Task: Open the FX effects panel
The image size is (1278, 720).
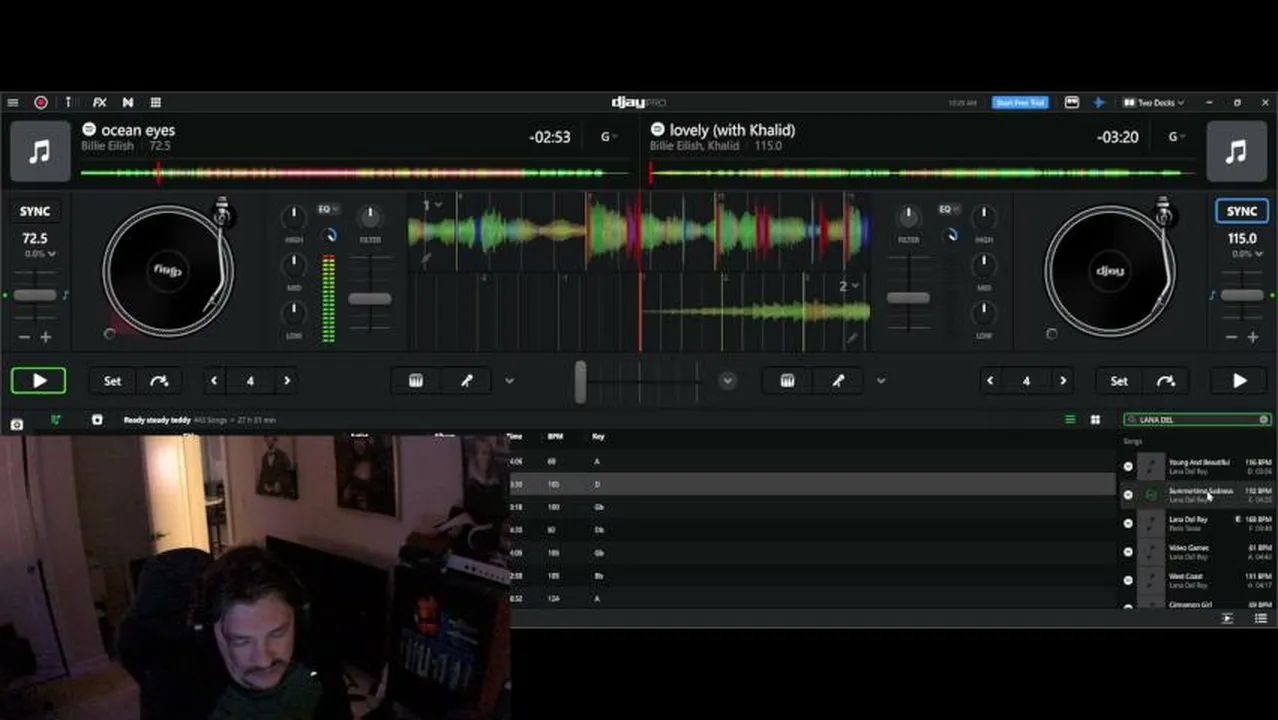Action: [x=99, y=102]
